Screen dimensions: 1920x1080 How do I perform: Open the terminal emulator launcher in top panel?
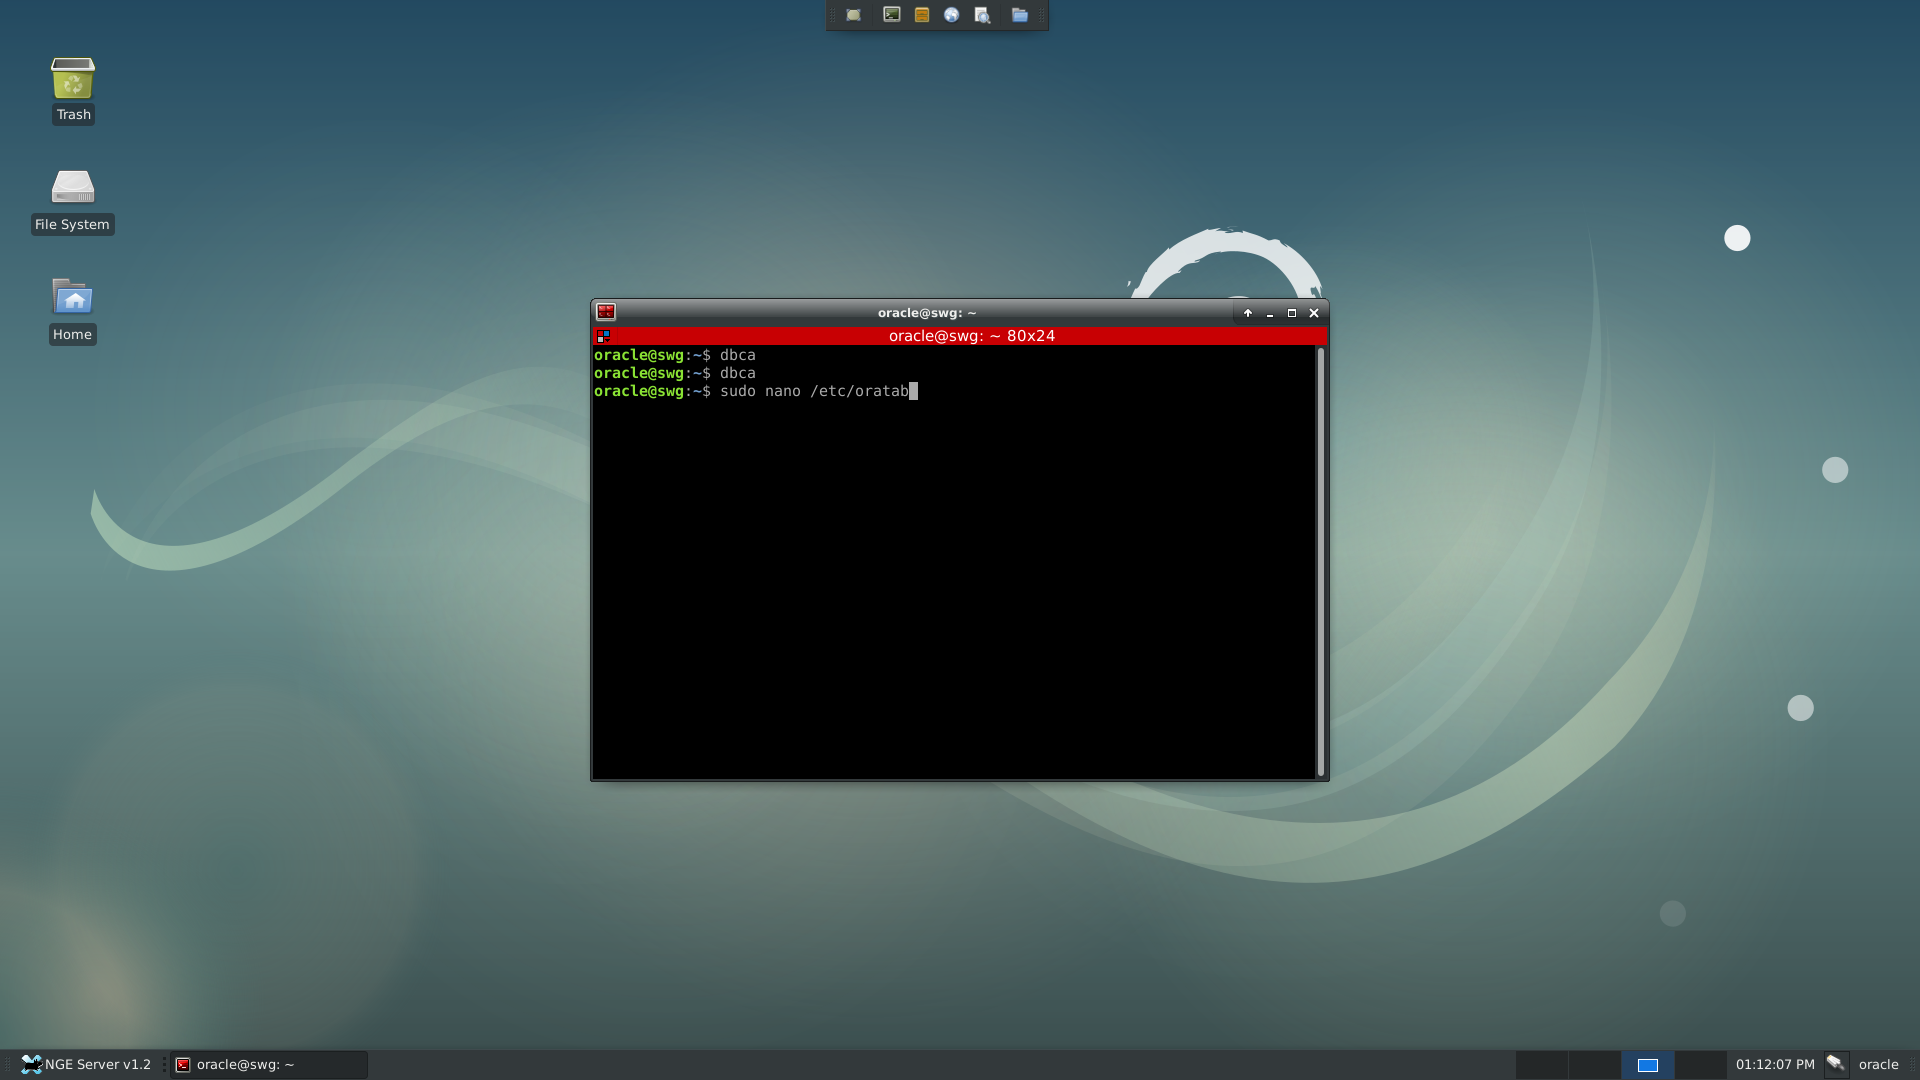[x=891, y=15]
